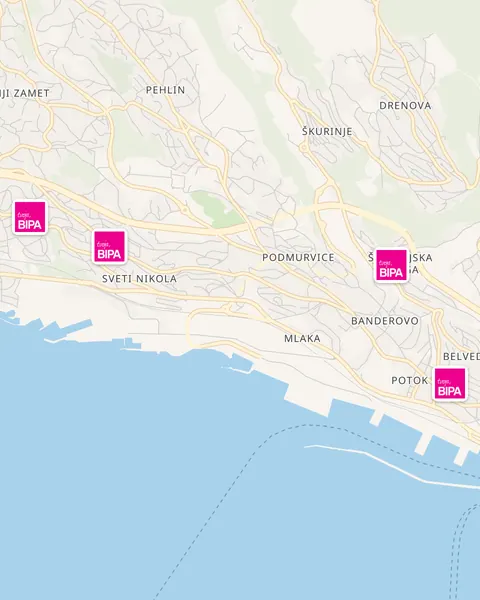Select the BIPA marker beside Potok
The image size is (480, 600).
click(x=450, y=384)
